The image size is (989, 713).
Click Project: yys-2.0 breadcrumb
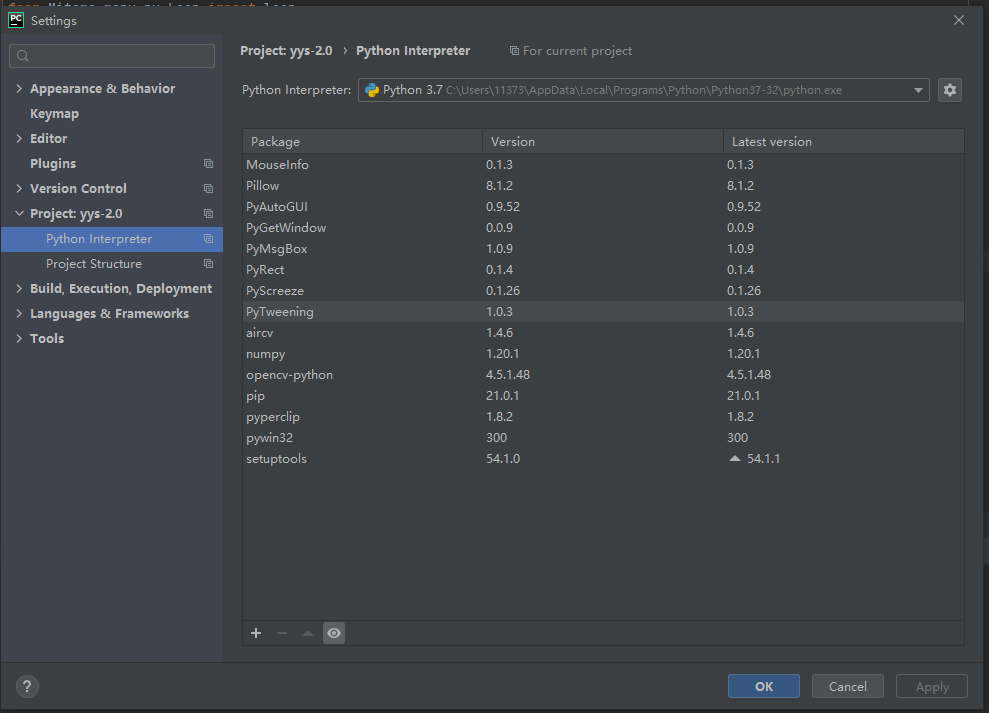(x=286, y=50)
